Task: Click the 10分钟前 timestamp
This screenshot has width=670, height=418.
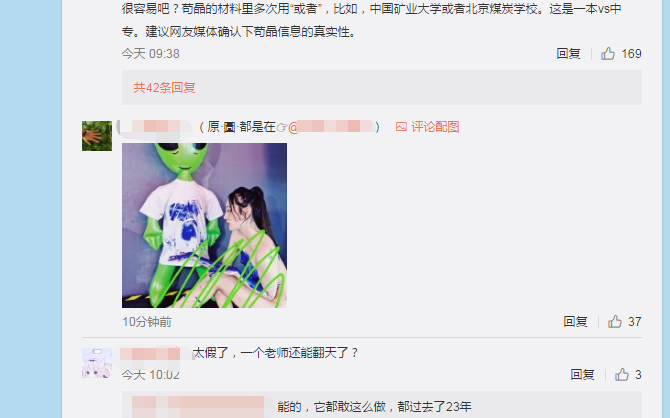Action: point(147,322)
